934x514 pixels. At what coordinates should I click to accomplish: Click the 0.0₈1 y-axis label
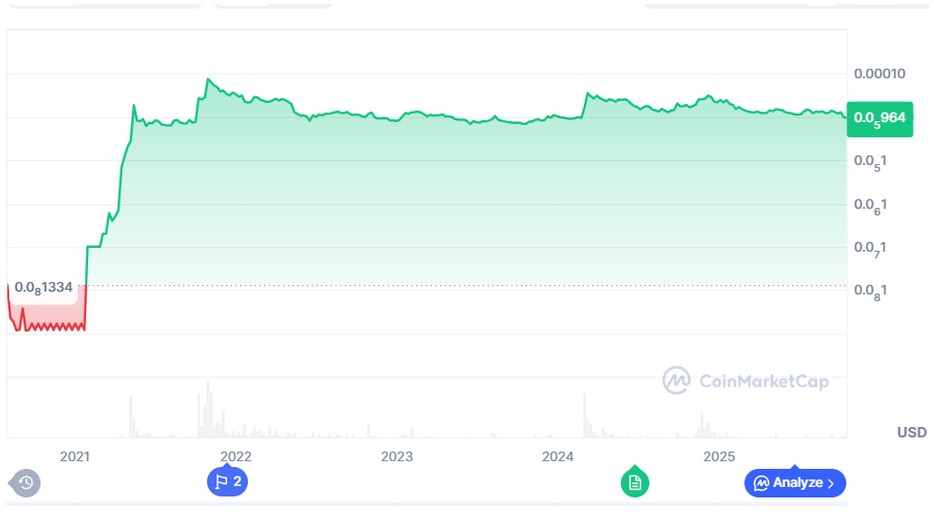click(x=872, y=291)
